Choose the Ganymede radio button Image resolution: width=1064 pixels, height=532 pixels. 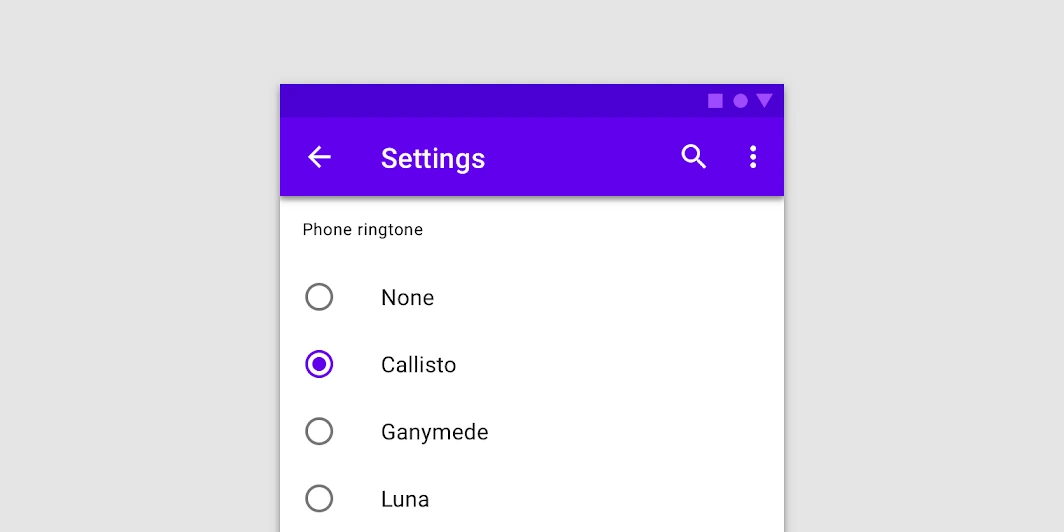[x=319, y=431]
